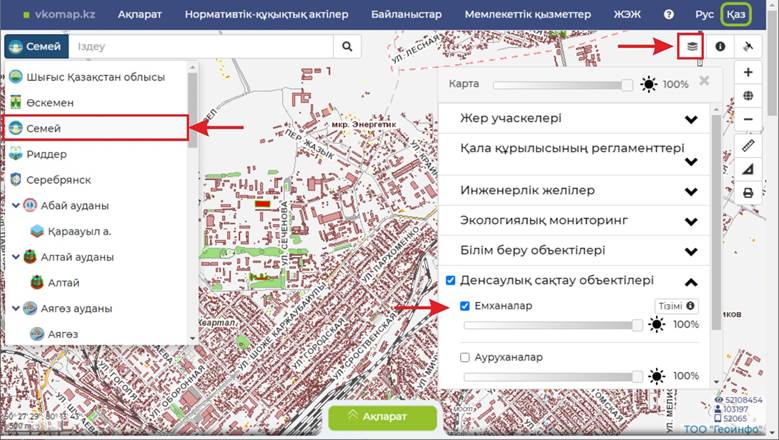Click the globe full-extent icon
The width and height of the screenshot is (779, 440).
pyautogui.click(x=748, y=97)
